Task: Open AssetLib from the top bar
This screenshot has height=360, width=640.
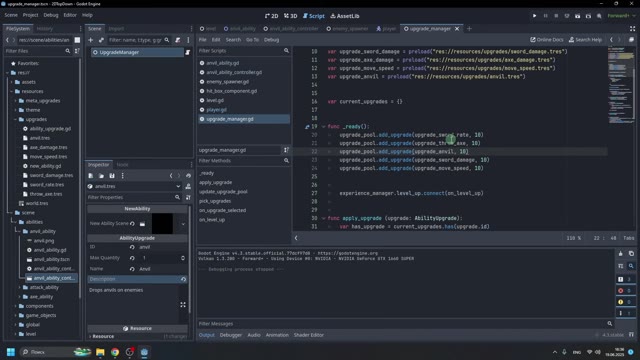Action: tap(345, 16)
